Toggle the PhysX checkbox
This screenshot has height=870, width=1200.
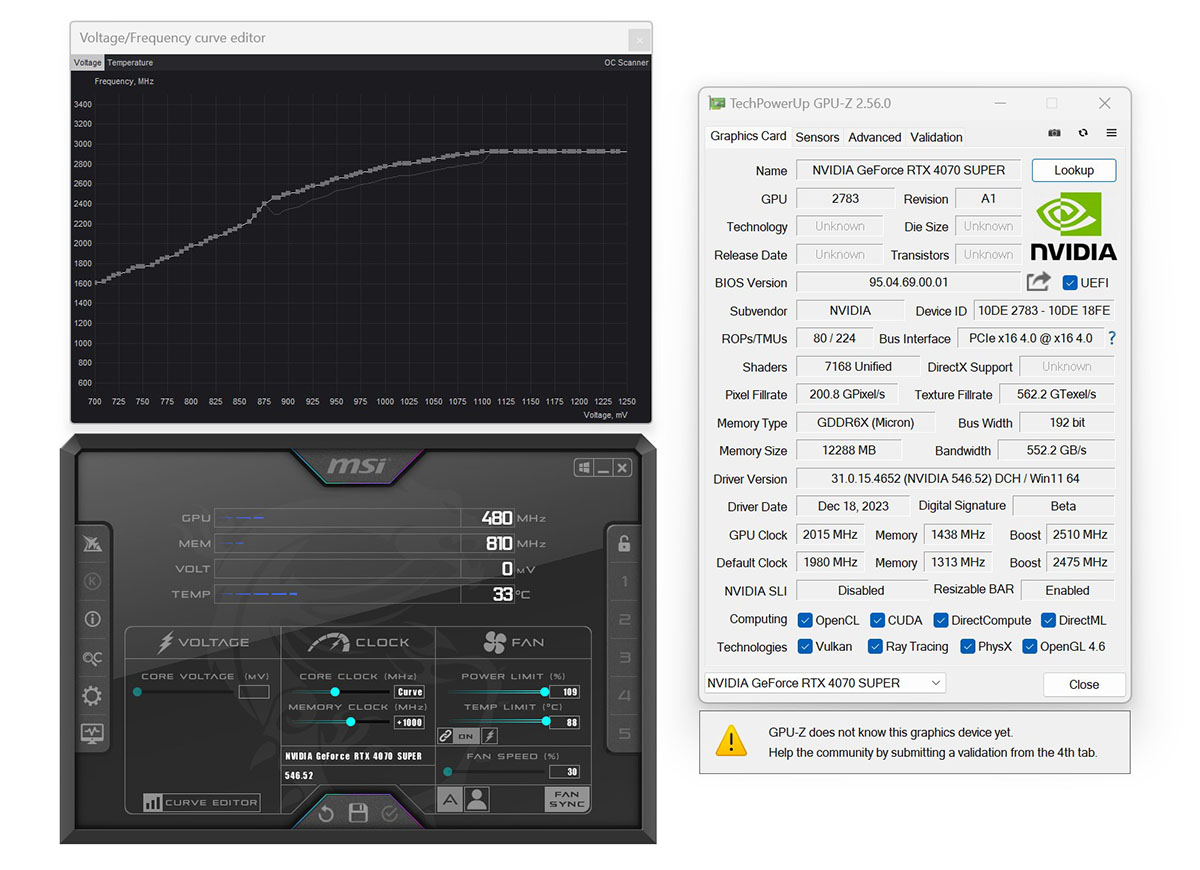tap(967, 647)
